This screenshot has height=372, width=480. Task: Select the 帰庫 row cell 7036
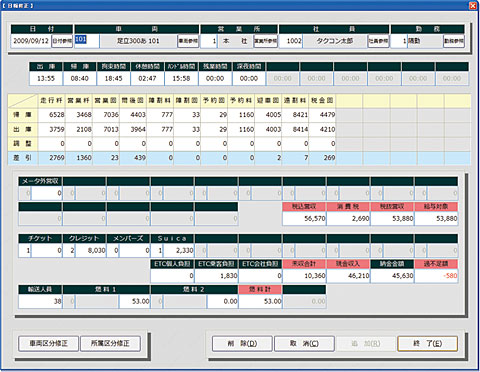click(x=106, y=115)
